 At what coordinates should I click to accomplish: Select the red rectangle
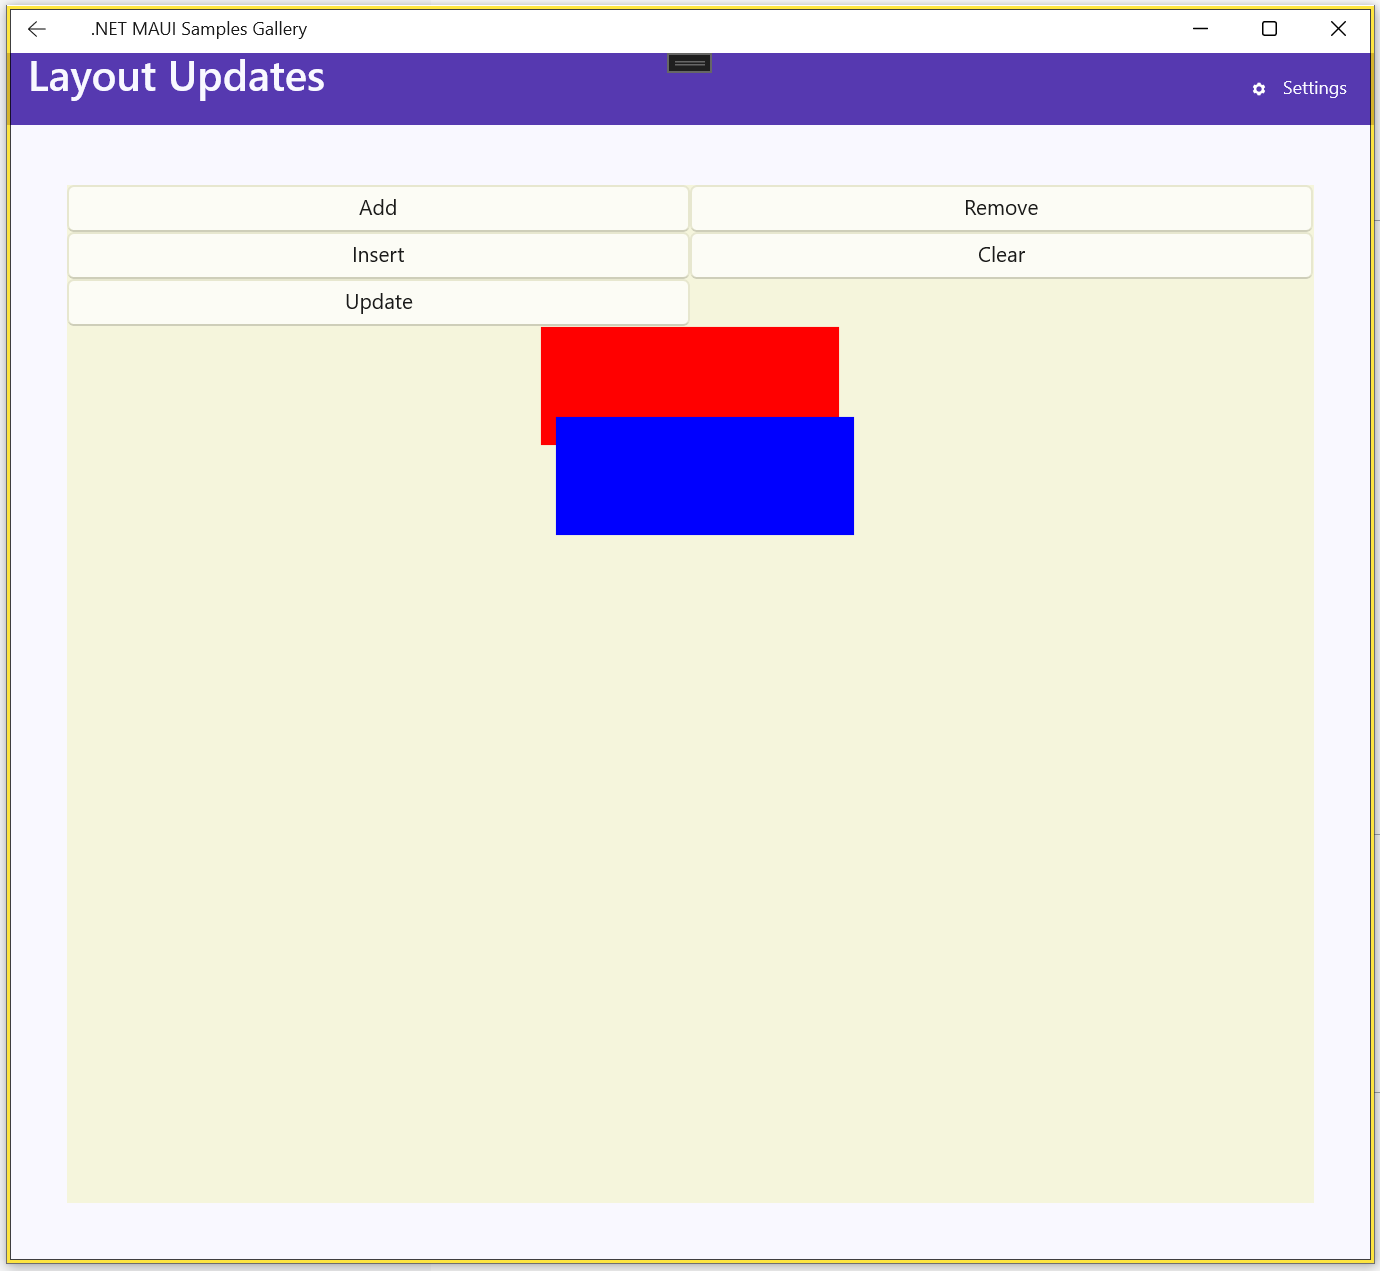pos(689,370)
